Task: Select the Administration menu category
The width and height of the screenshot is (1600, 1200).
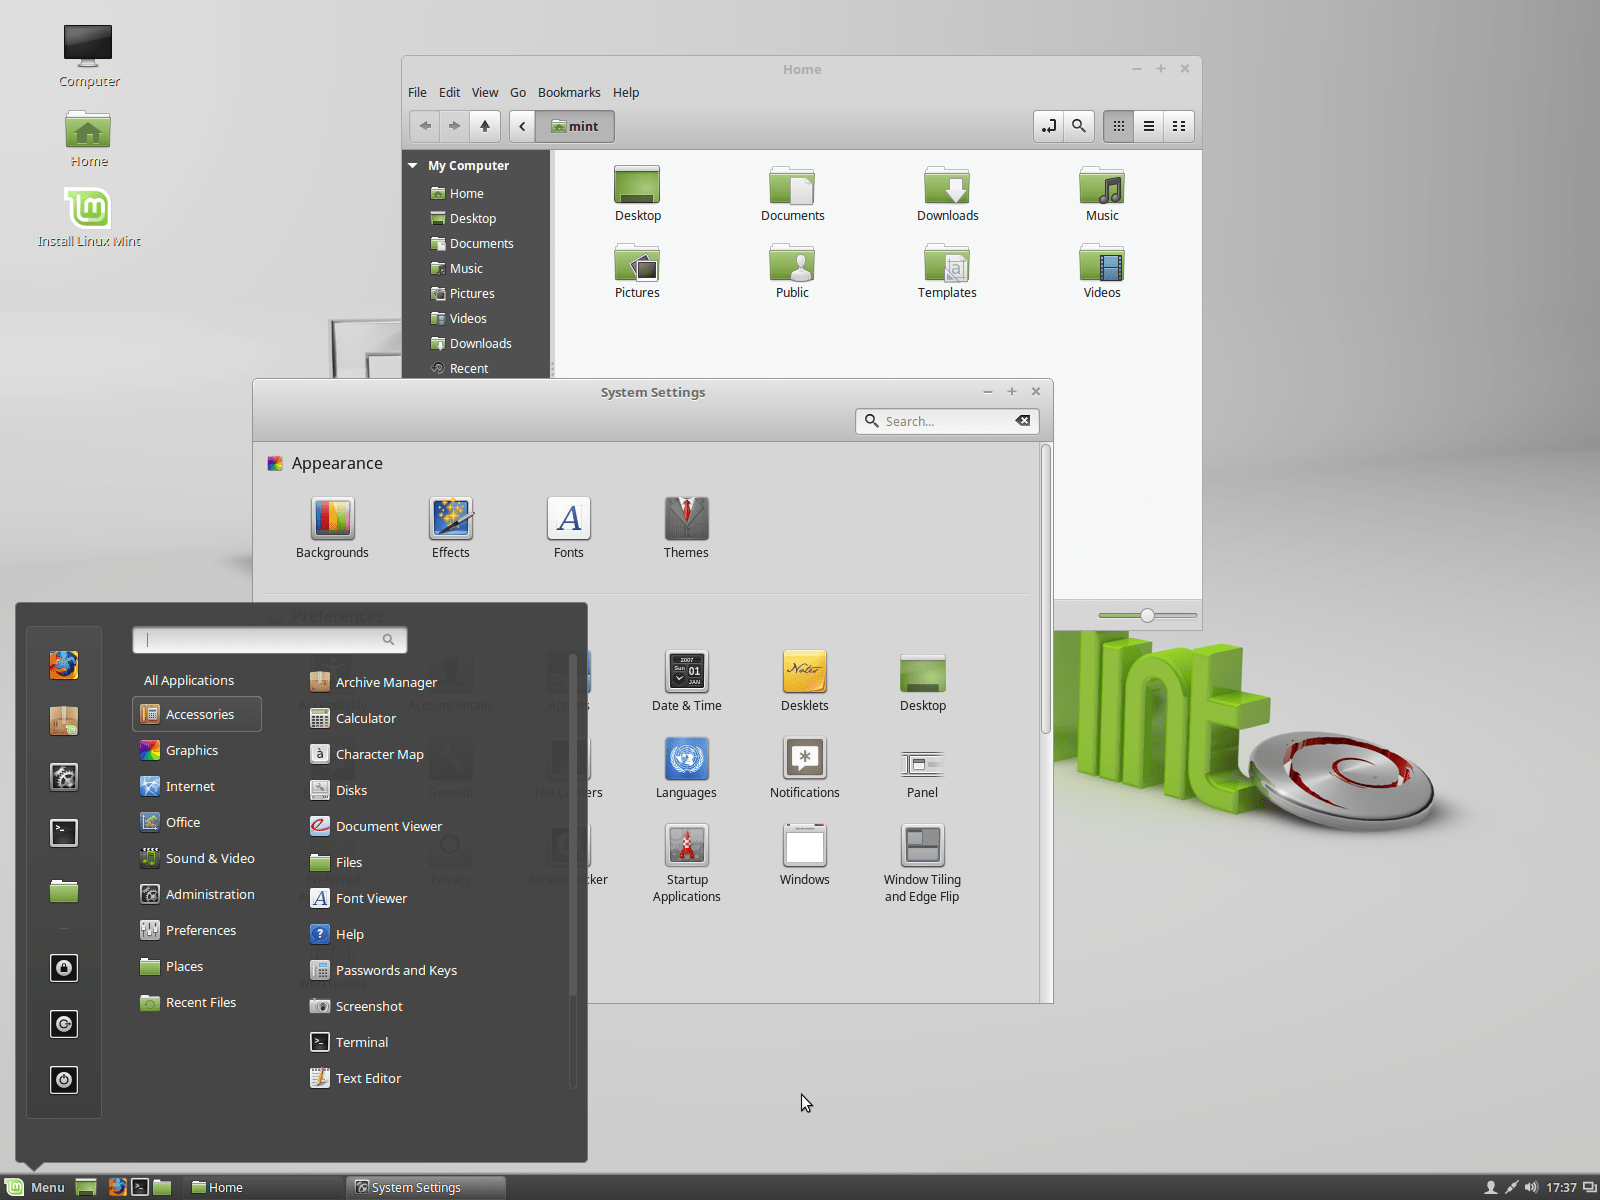Action: pos(197,894)
